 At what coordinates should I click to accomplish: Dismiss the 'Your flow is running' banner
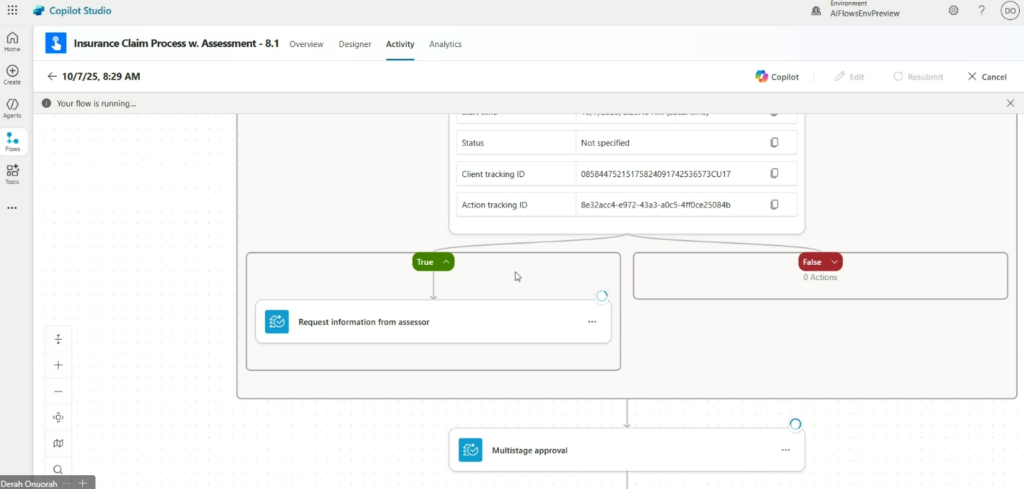1009,103
